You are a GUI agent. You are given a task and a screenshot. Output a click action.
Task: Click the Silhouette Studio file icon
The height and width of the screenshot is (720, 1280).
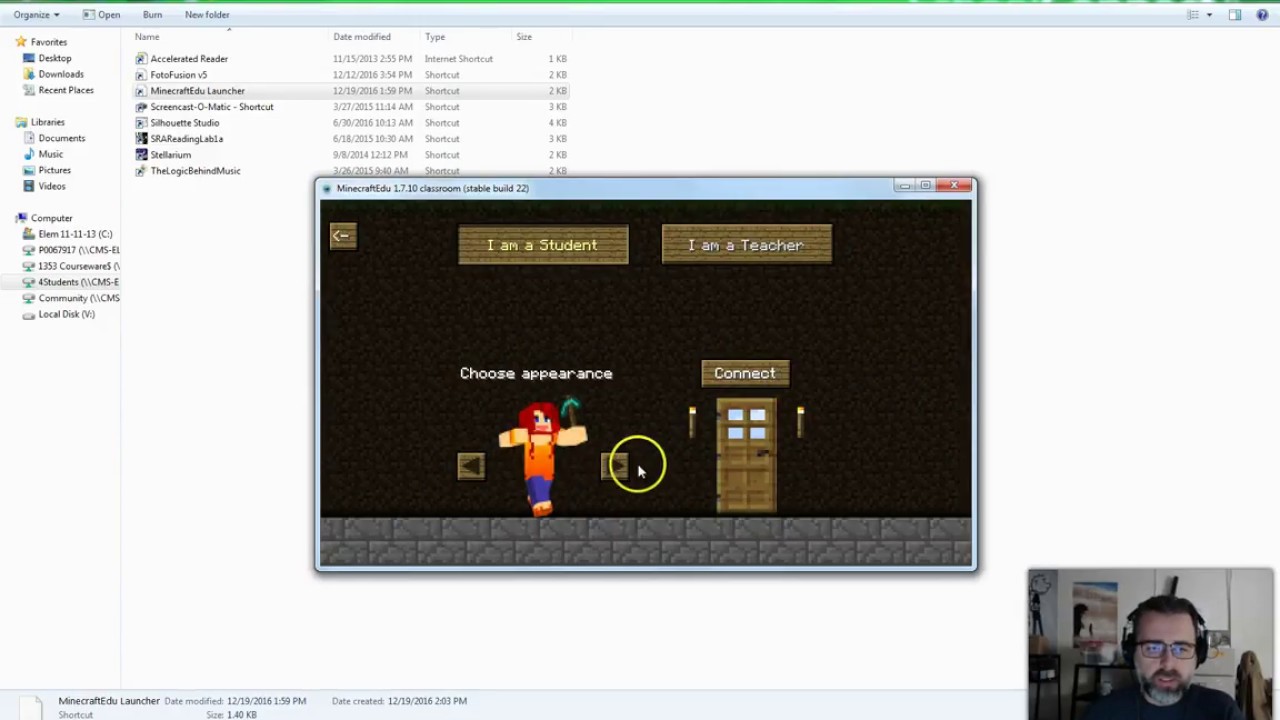pos(141,123)
